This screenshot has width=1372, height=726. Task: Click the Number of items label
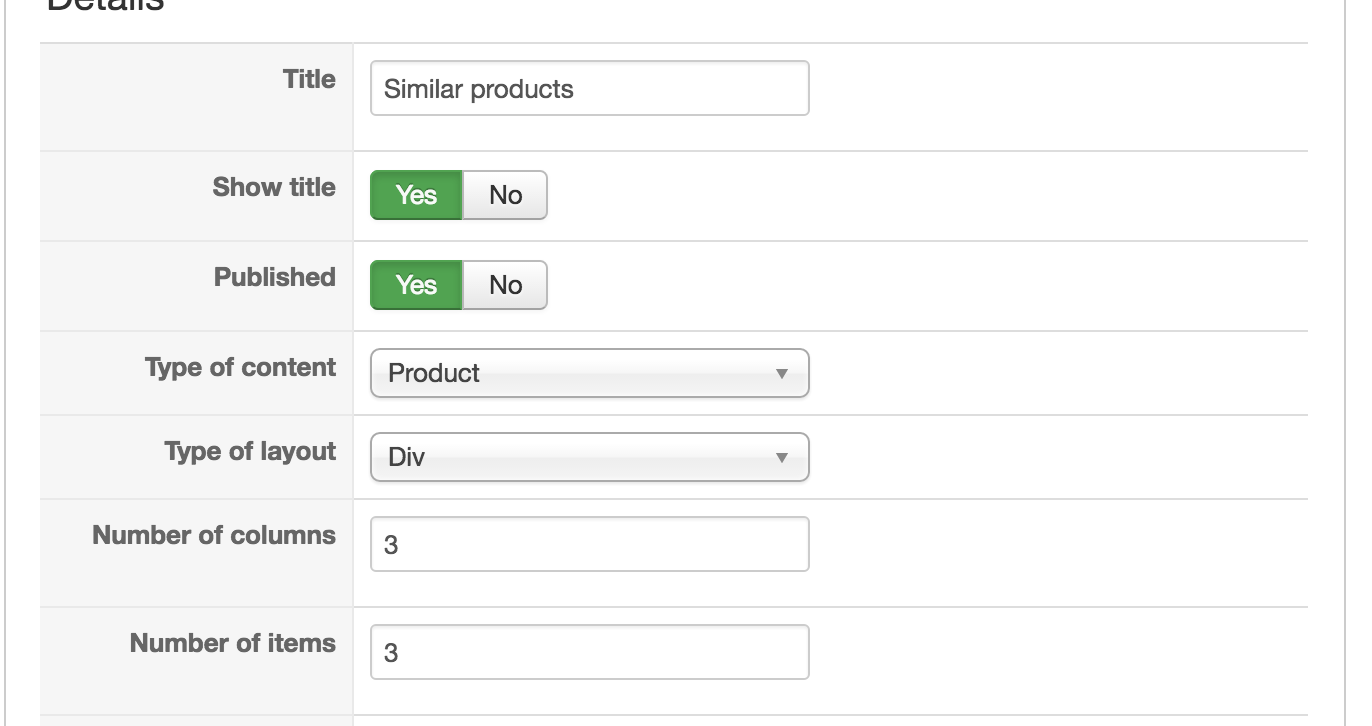pyautogui.click(x=233, y=643)
